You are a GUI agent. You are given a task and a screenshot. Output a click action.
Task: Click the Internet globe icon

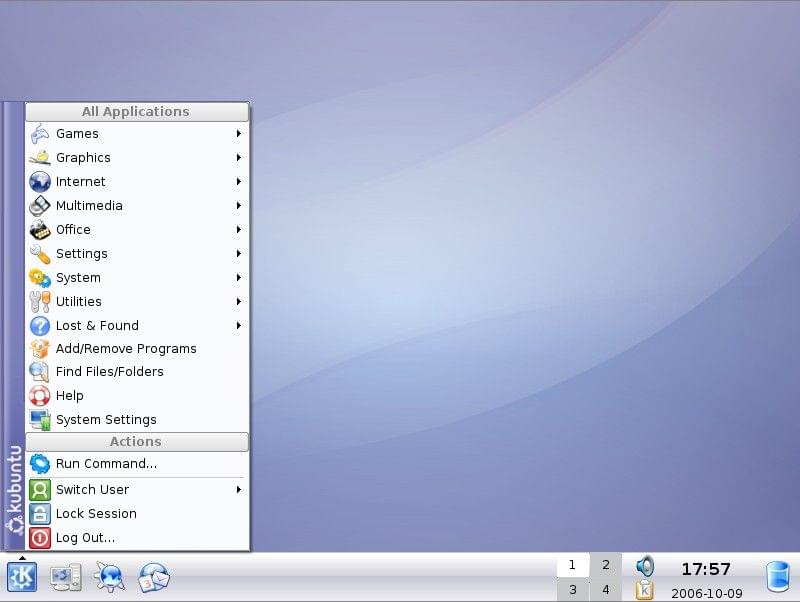tap(40, 182)
